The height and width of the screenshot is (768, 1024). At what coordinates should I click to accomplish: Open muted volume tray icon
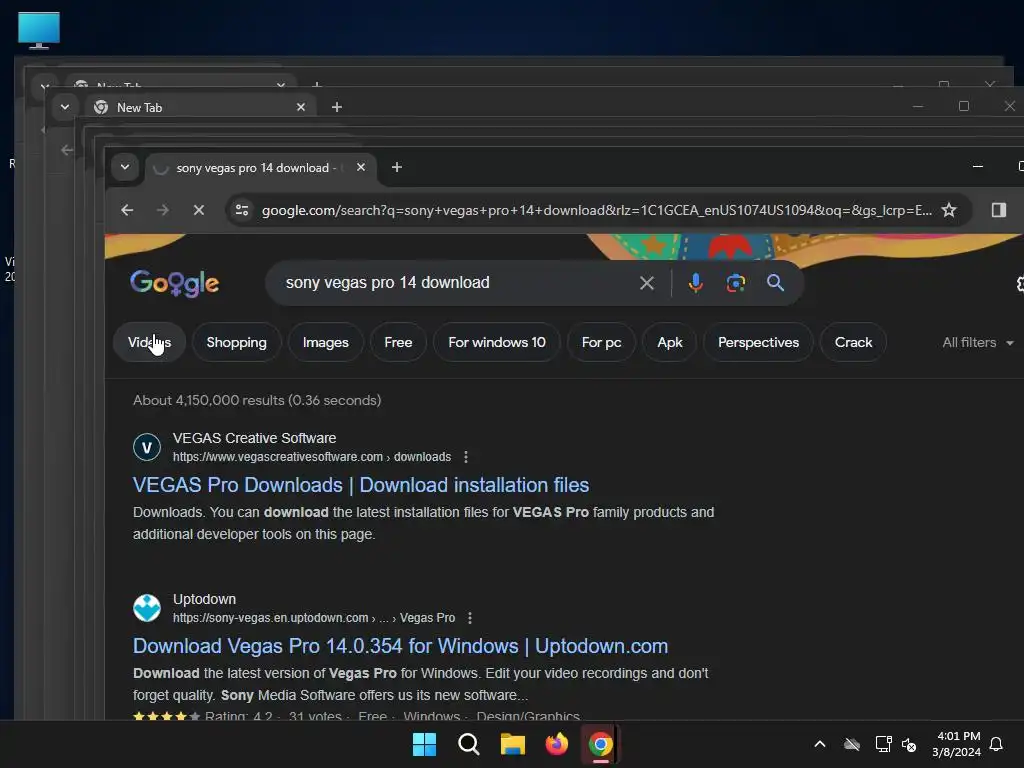pyautogui.click(x=909, y=744)
